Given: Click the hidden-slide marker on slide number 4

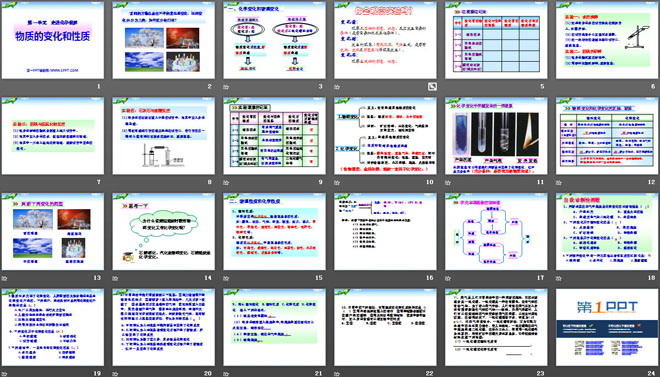Looking at the screenshot, I should pyautogui.click(x=432, y=87).
